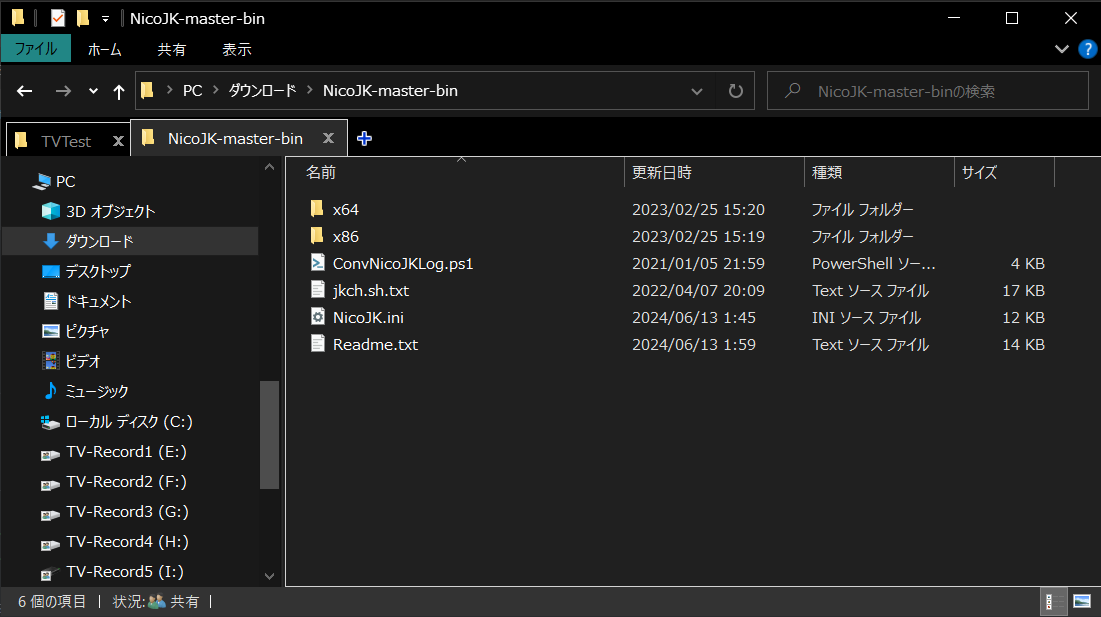1101x617 pixels.
Task: Click navigation pane scrollbar thumb
Action: (x=269, y=434)
